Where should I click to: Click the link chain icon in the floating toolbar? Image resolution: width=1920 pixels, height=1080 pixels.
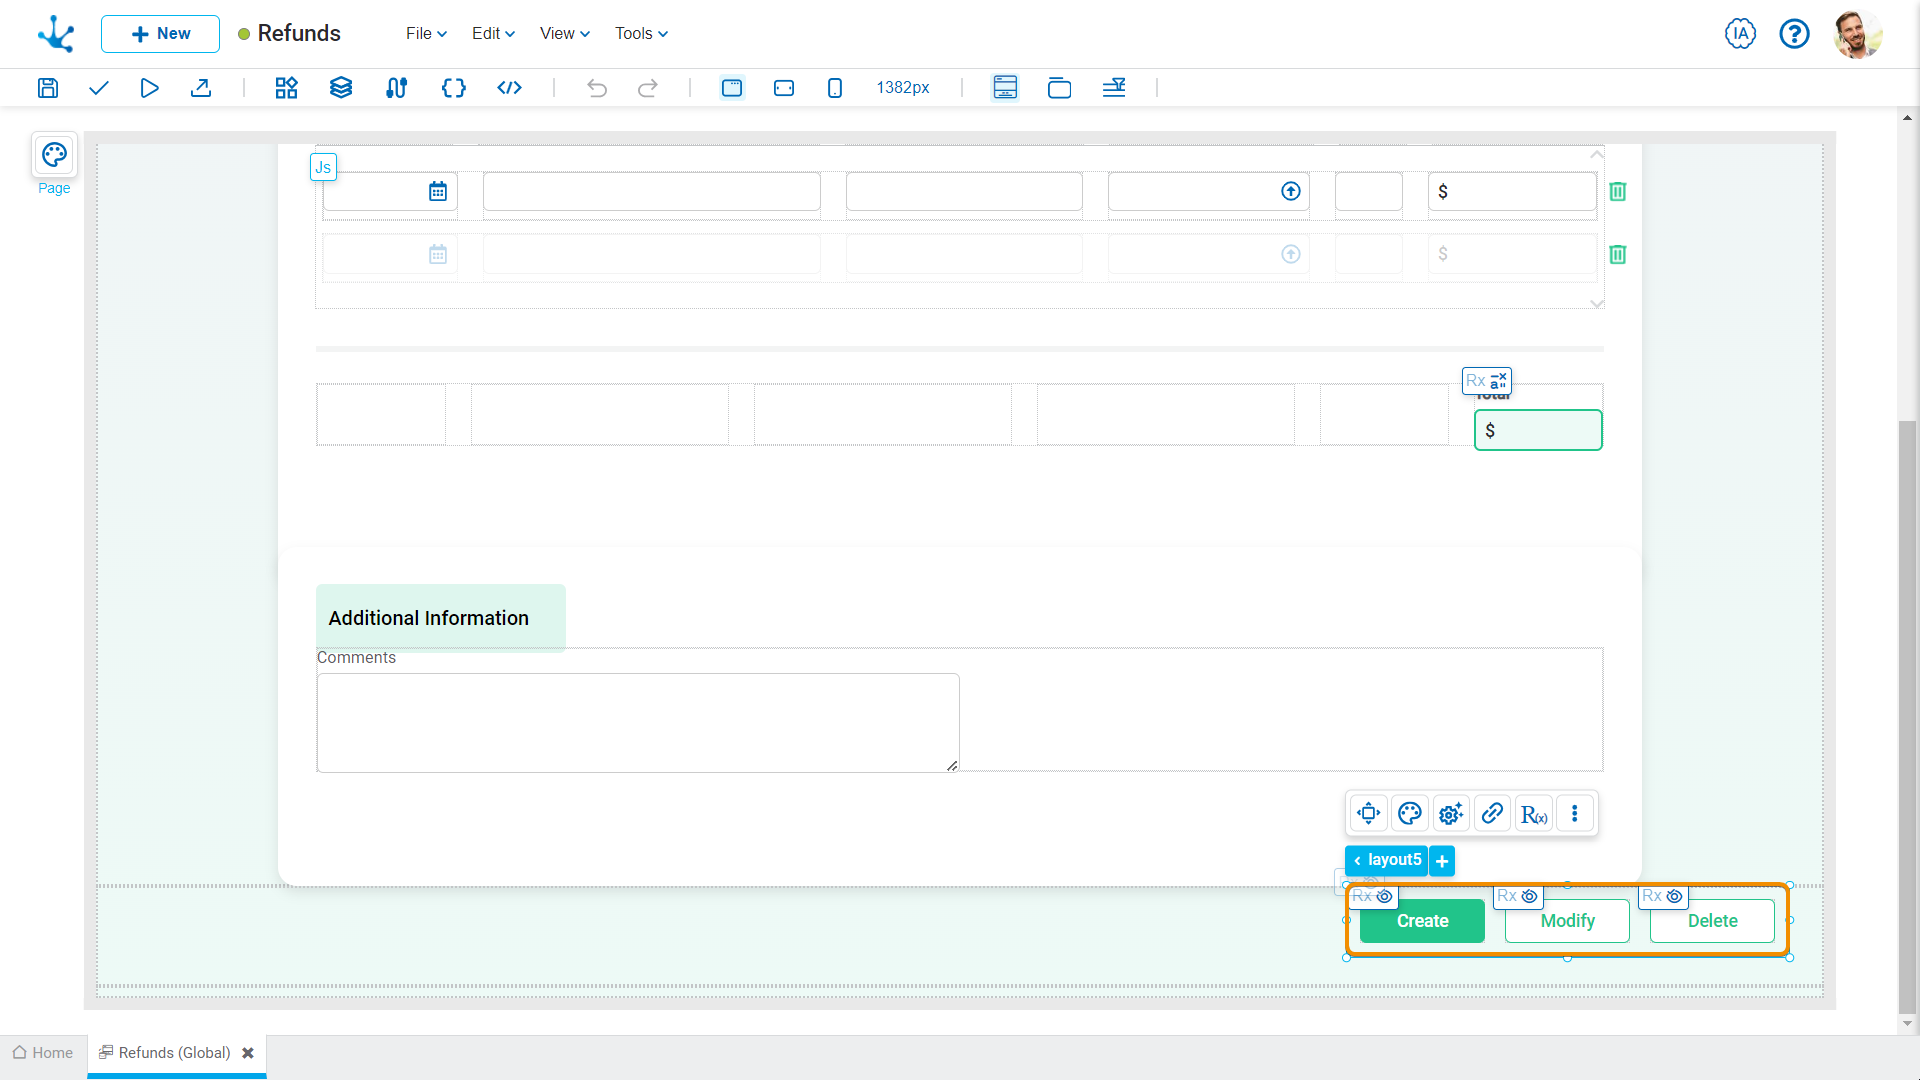[1492, 814]
